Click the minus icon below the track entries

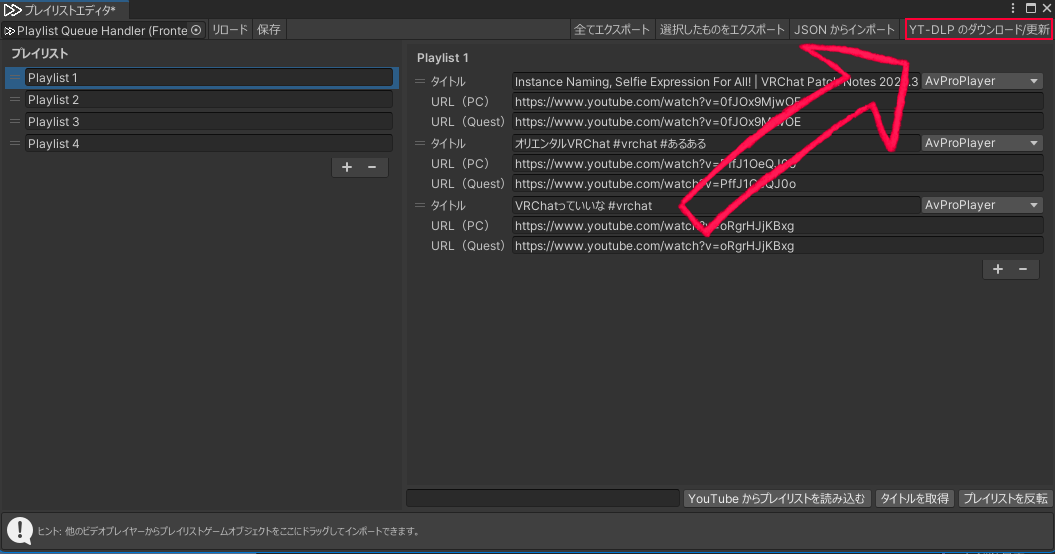click(1022, 269)
